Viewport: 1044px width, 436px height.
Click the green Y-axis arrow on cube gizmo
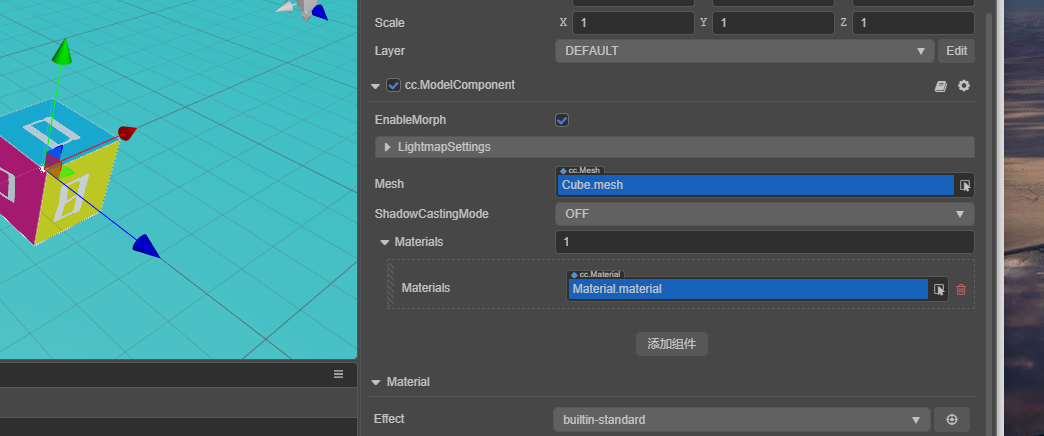click(x=62, y=49)
